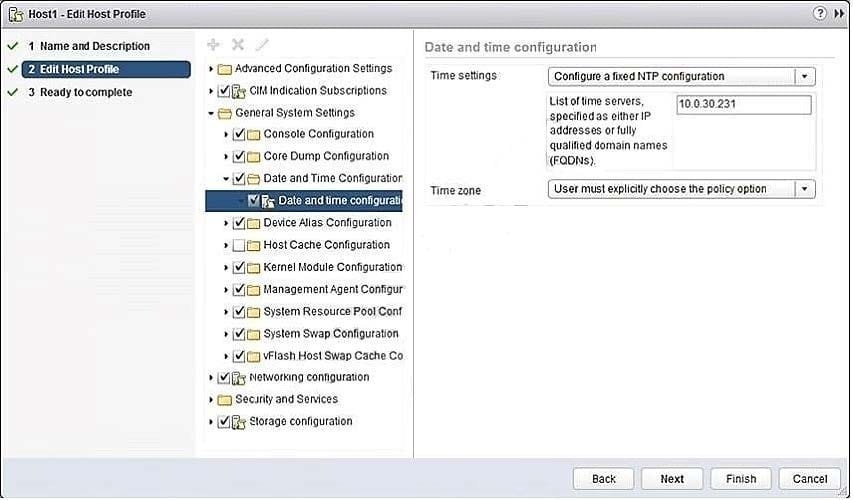
Task: Uncheck Console Configuration checkbox
Action: pos(239,134)
